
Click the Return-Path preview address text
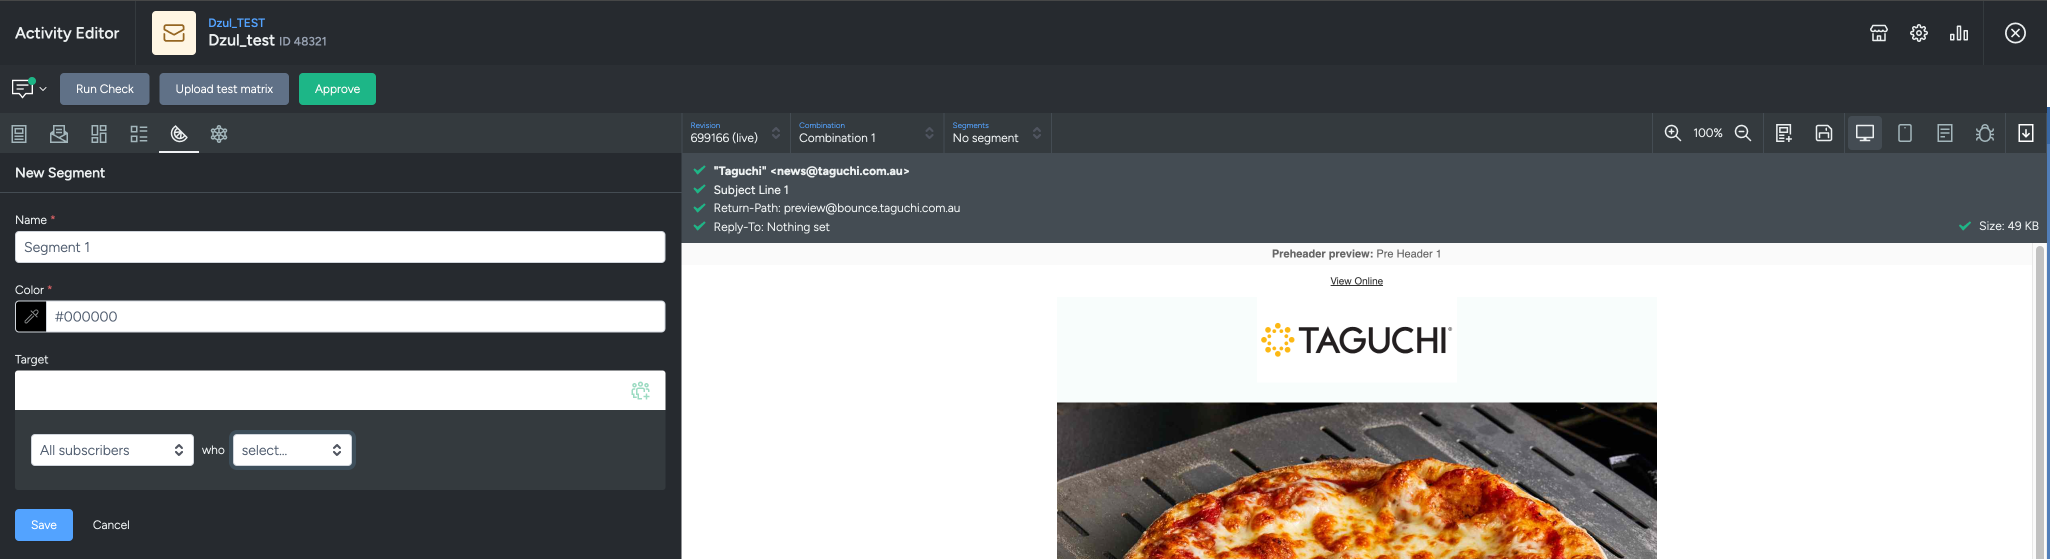tap(837, 208)
